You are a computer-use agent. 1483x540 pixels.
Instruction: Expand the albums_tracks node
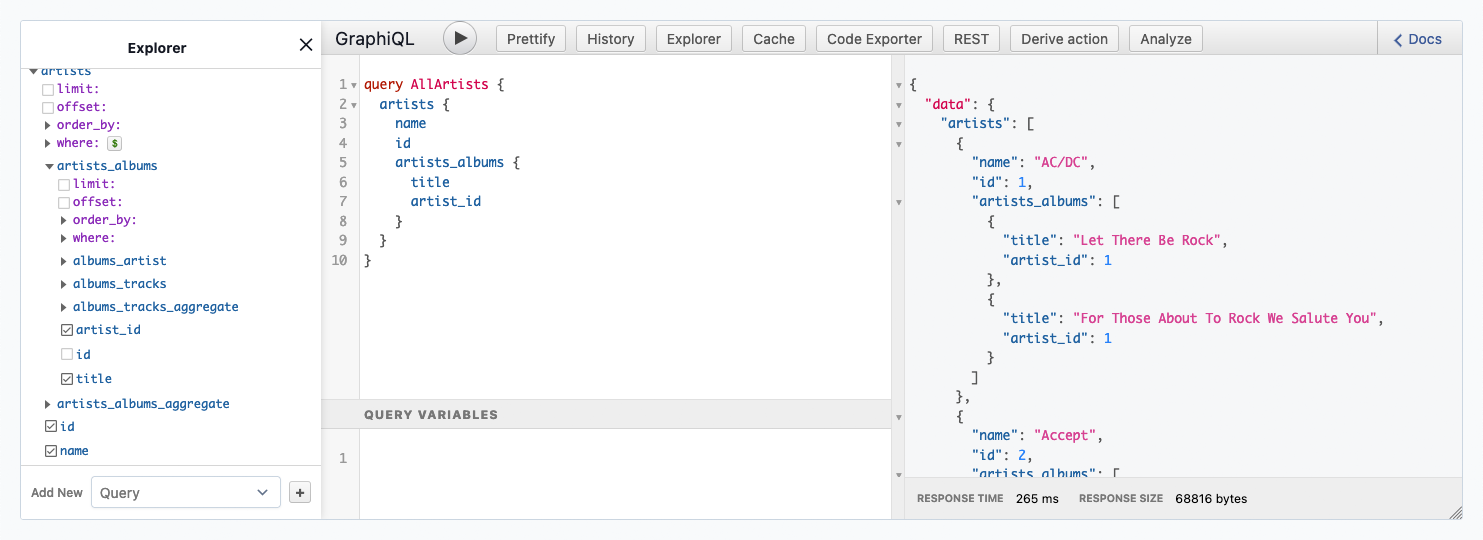pyautogui.click(x=64, y=284)
